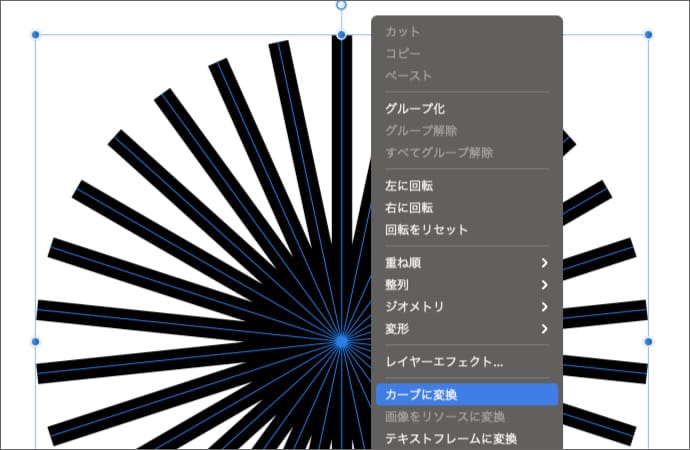Screen dimensions: 690x450
Task: Select テキストフレームに変換 option
Action: click(451, 439)
